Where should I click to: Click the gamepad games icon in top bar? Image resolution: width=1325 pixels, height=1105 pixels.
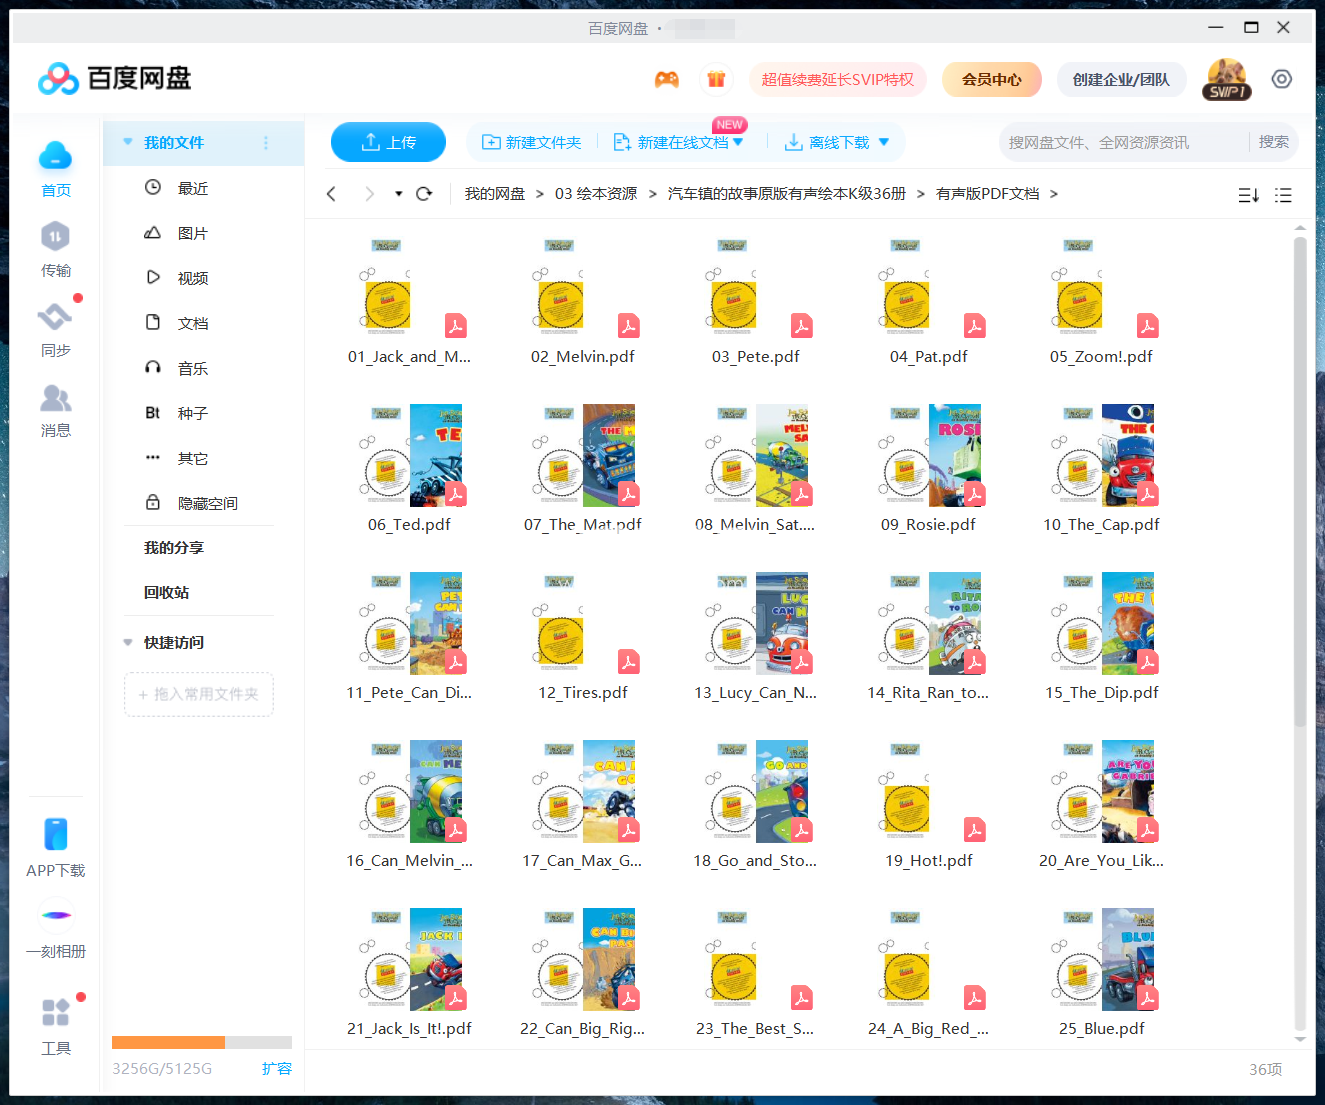(667, 78)
